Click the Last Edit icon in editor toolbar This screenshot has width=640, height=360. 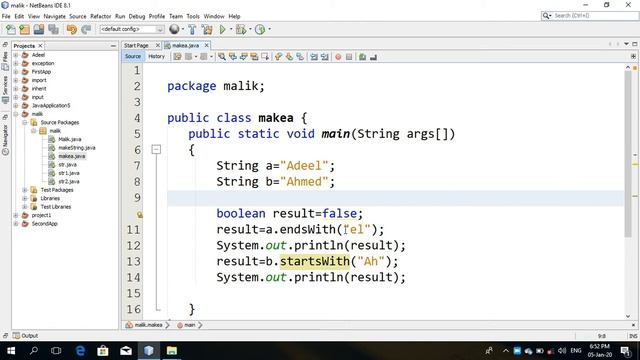coord(177,57)
